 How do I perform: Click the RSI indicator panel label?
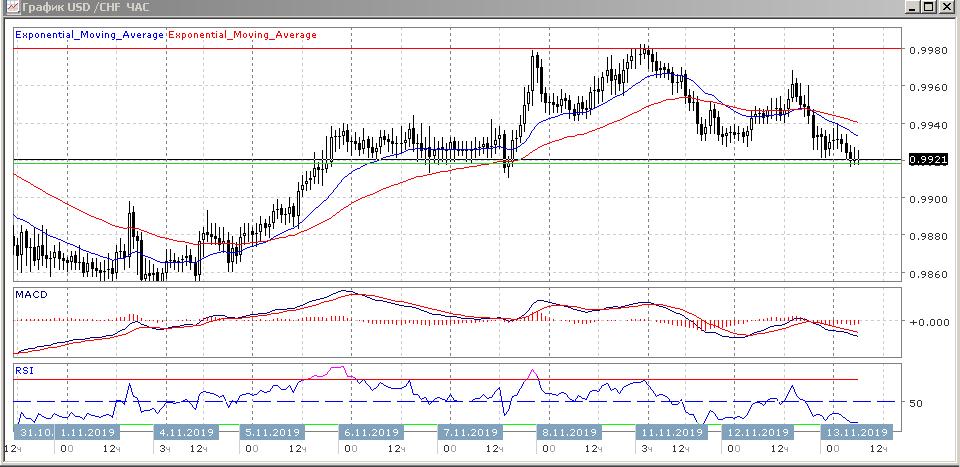24,370
